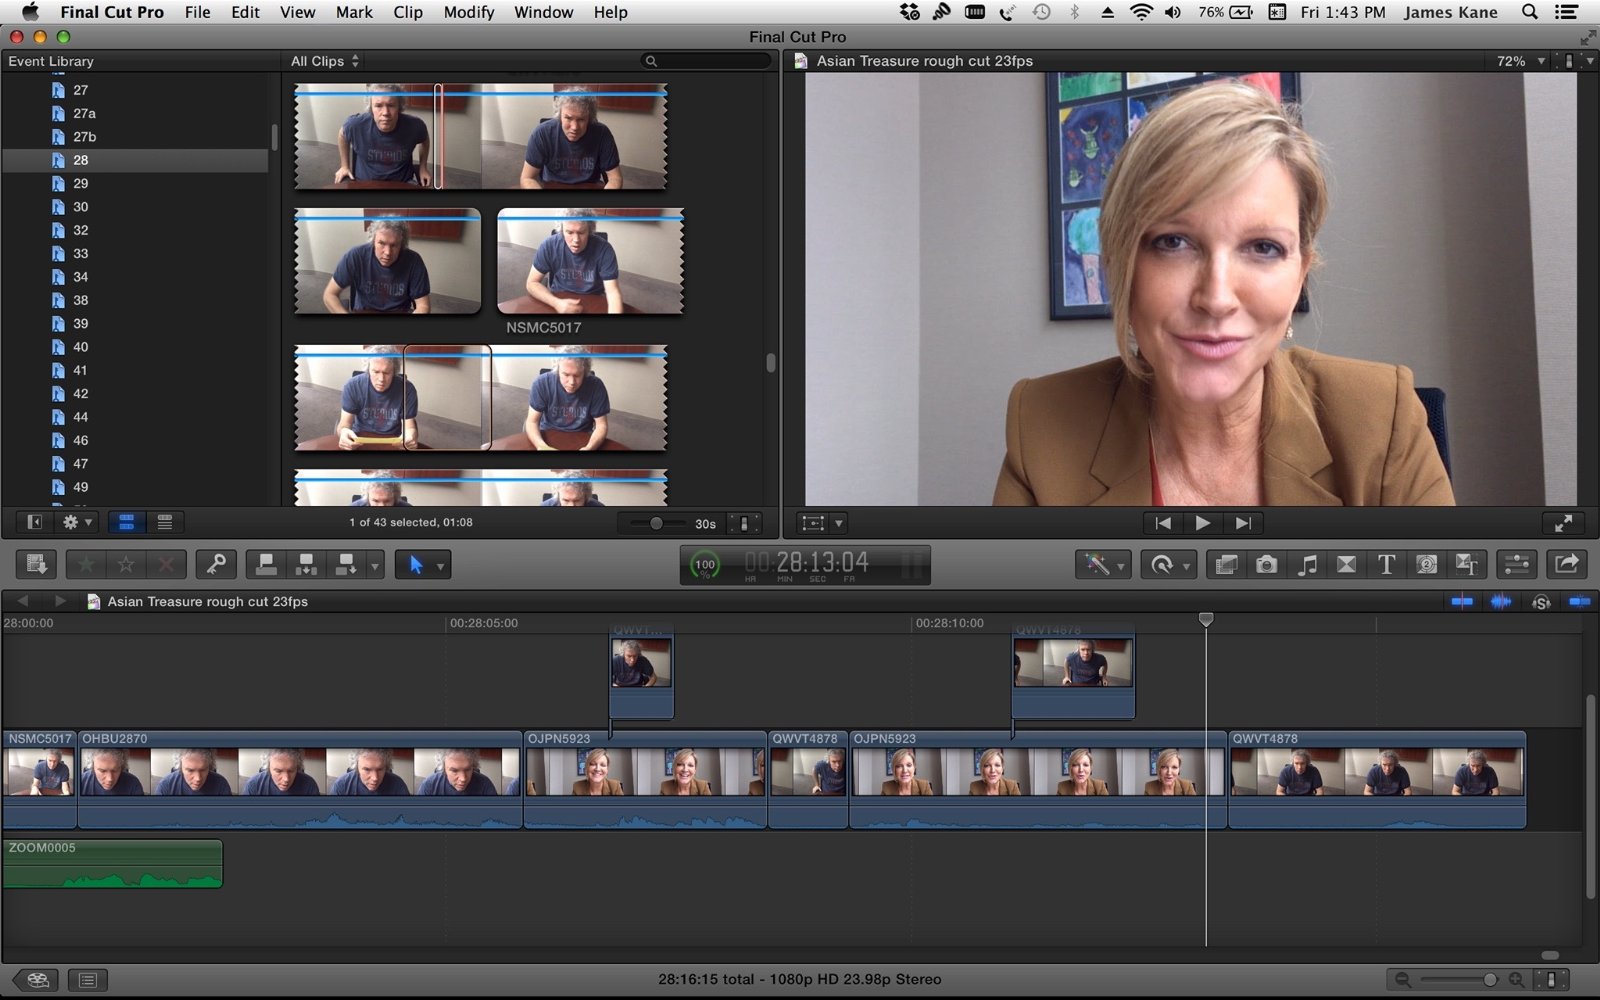The image size is (1600, 1000).
Task: Toggle timeline snapping
Action: tap(1580, 601)
